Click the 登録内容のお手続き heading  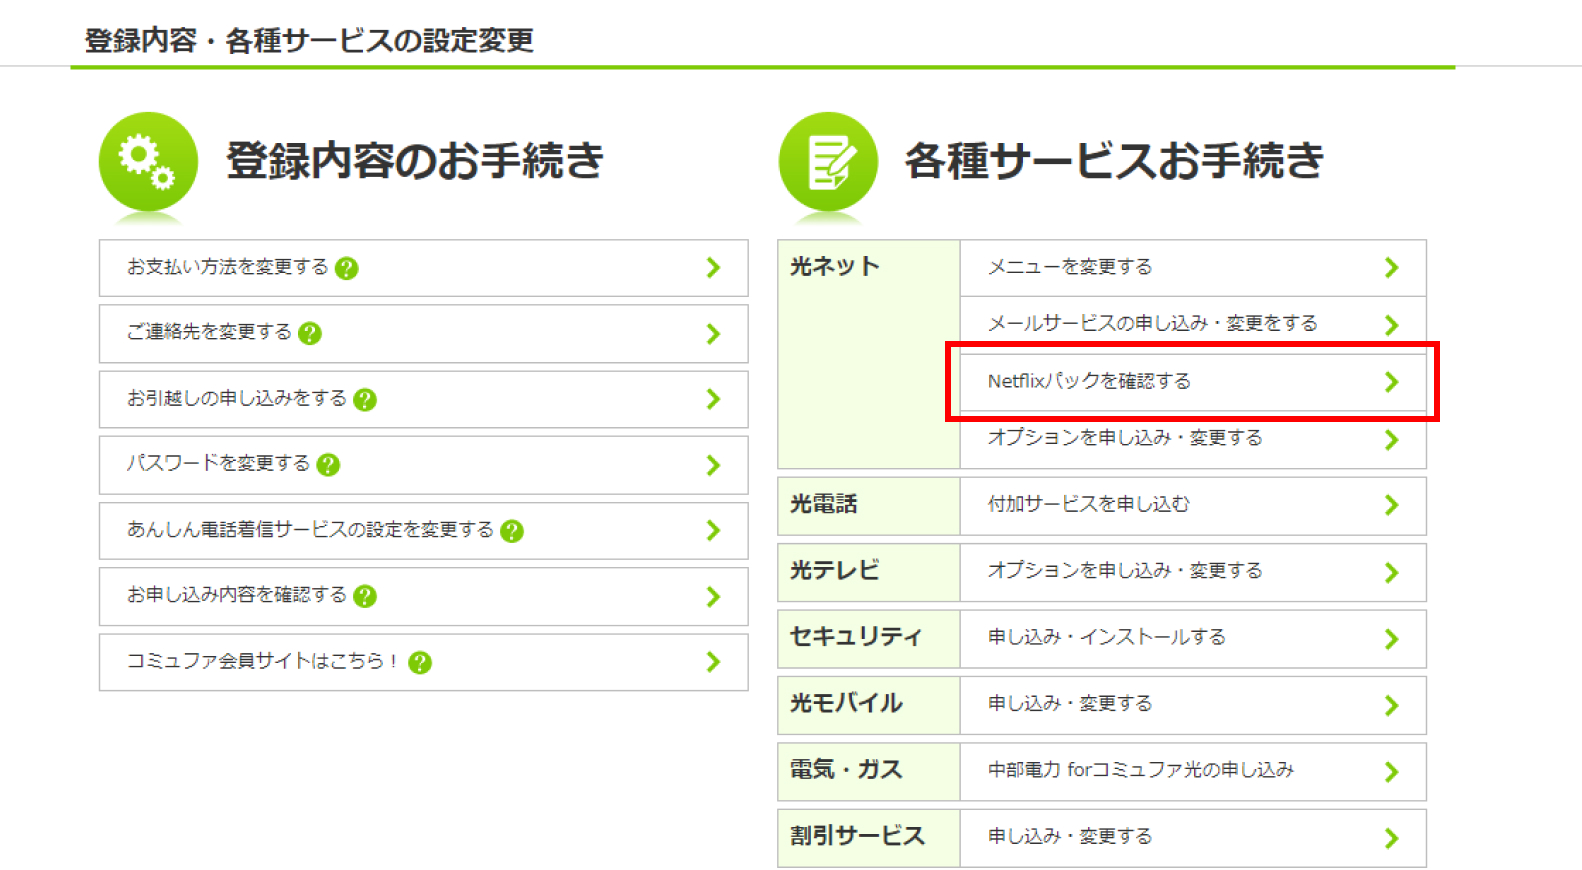[x=415, y=161]
